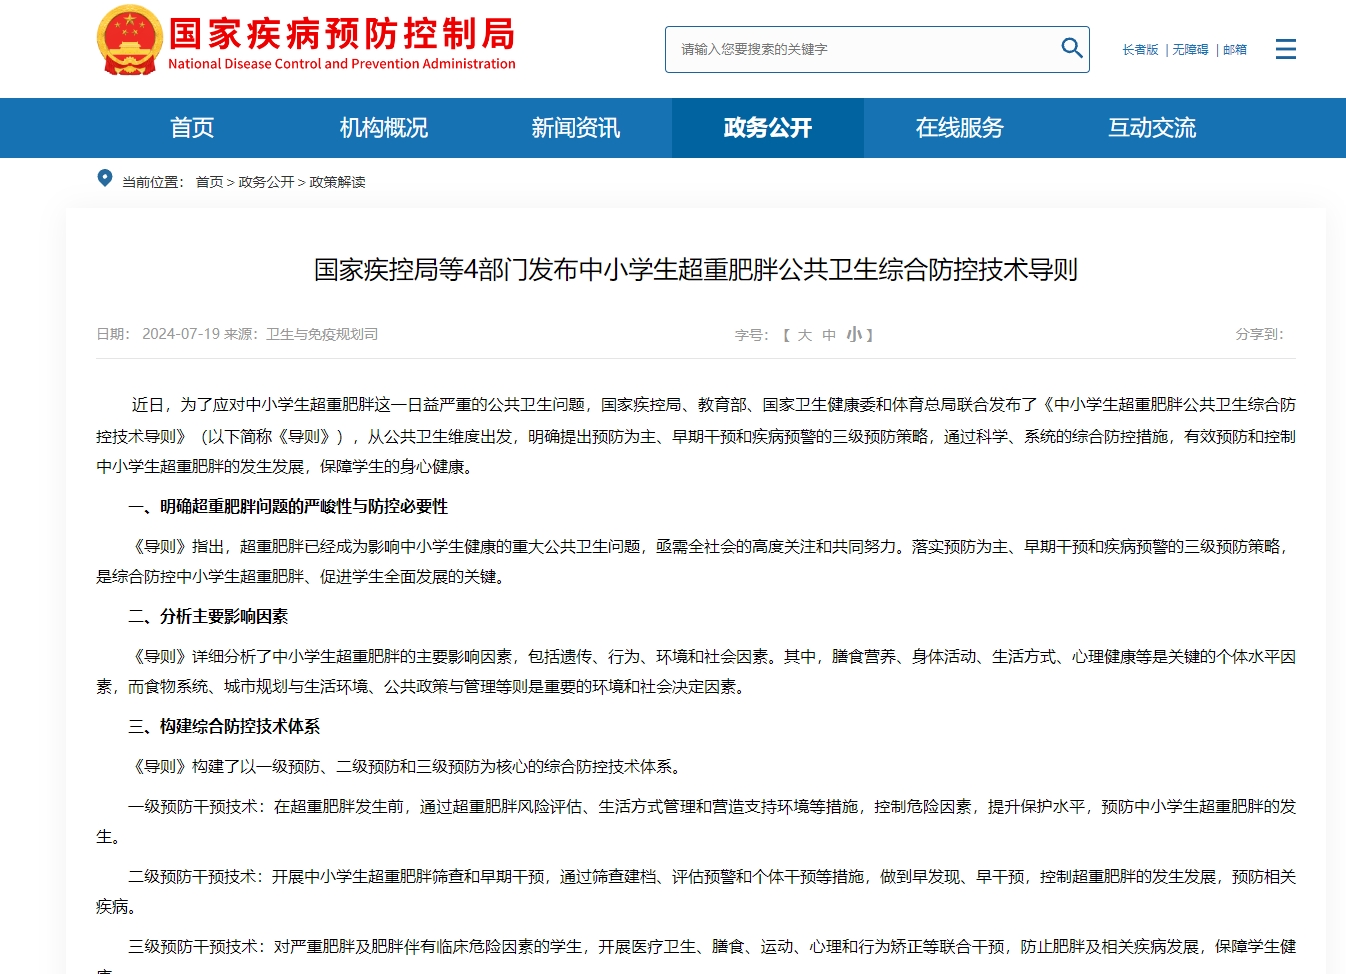Click paragraph starting 二级预防干预技术

(x=696, y=891)
